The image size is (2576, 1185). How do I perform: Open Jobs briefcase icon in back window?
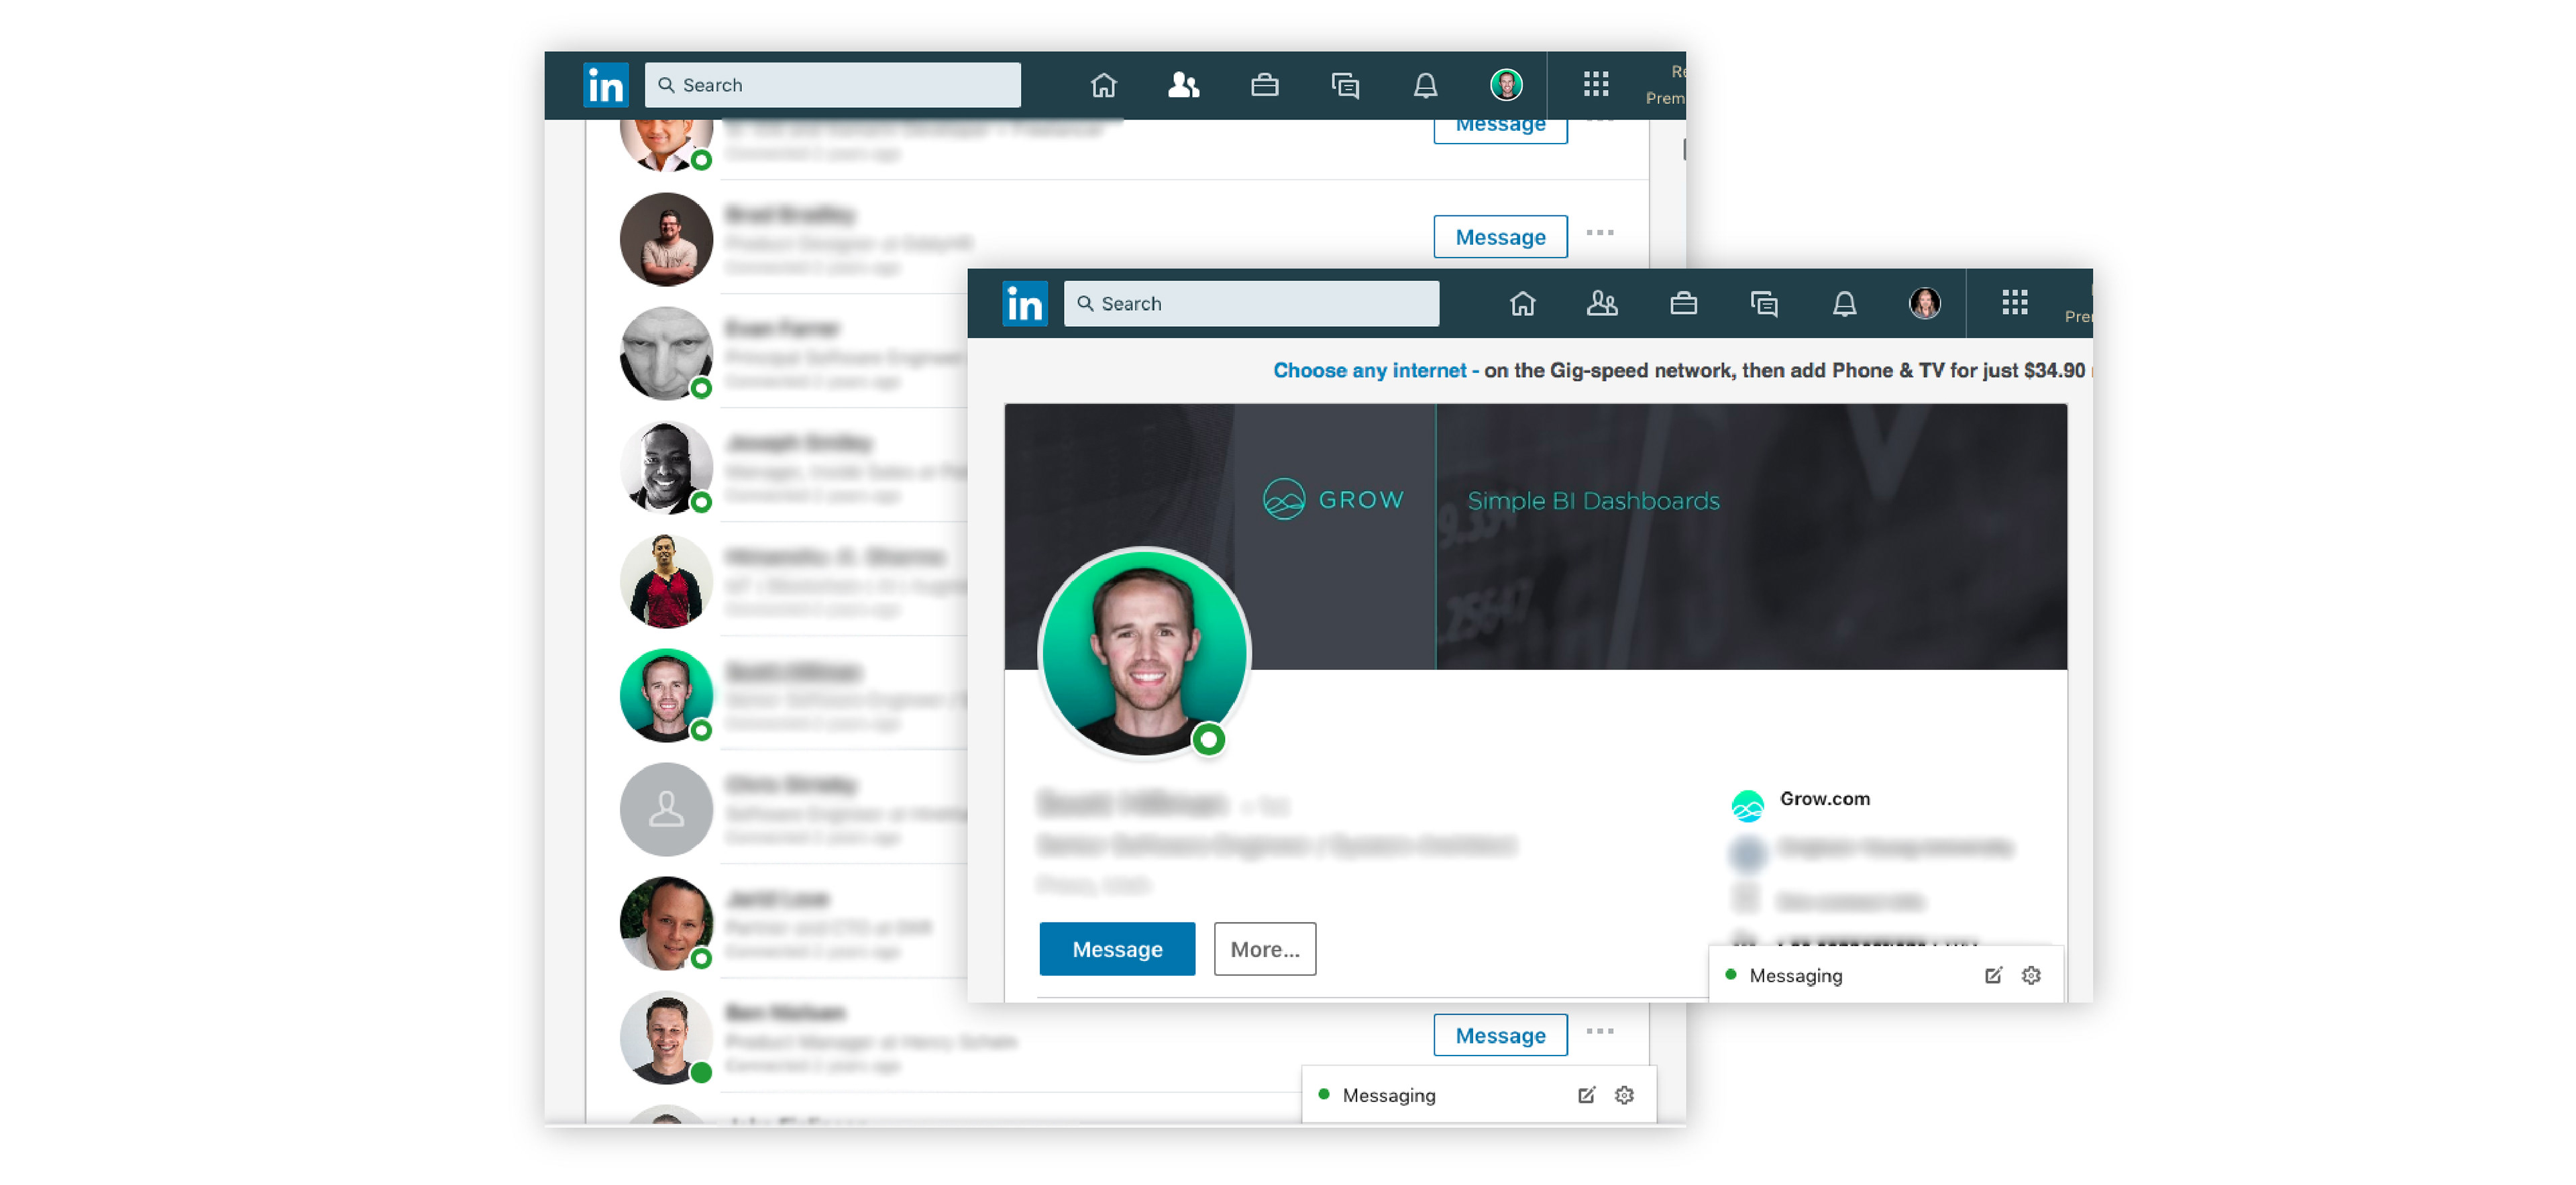click(1264, 85)
